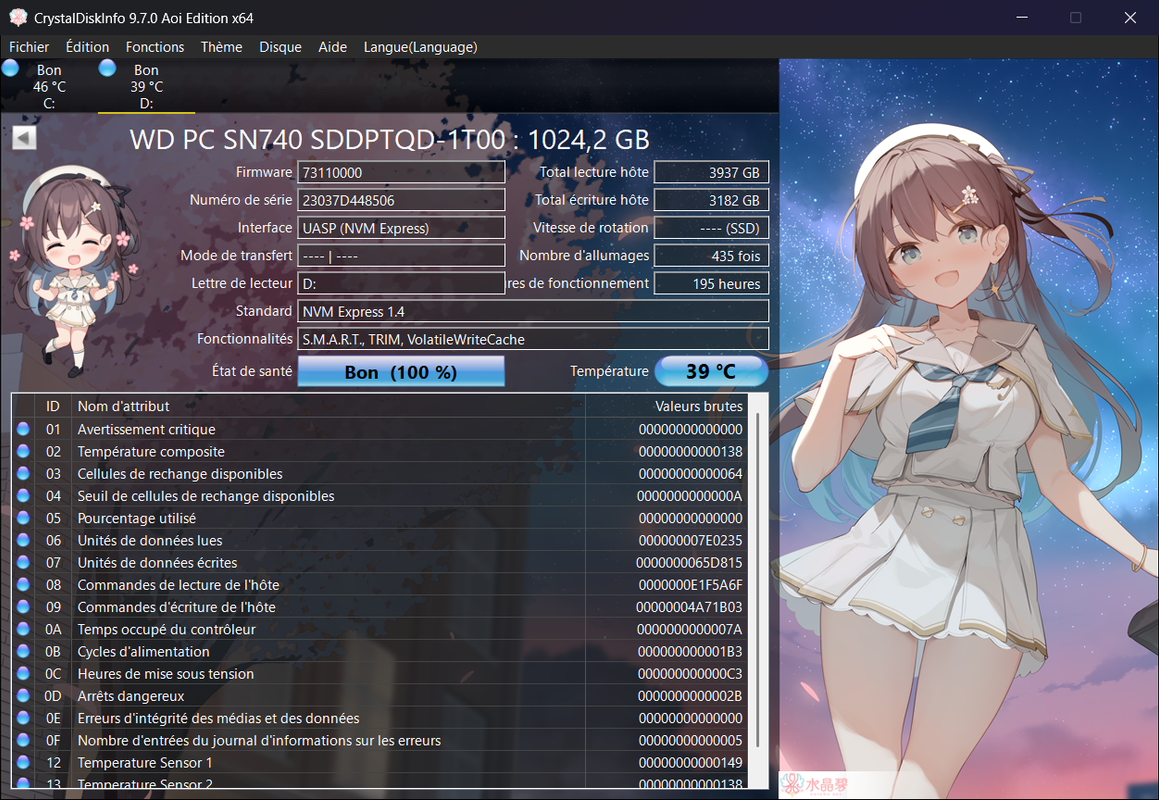Select the Avertissement critique row text
Image resolution: width=1159 pixels, height=800 pixels.
[x=146, y=429]
